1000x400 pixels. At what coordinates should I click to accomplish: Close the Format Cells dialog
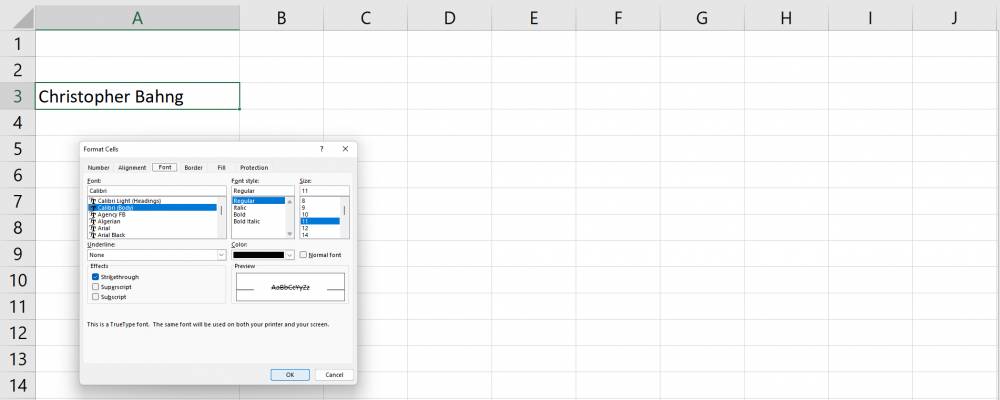[345, 149]
